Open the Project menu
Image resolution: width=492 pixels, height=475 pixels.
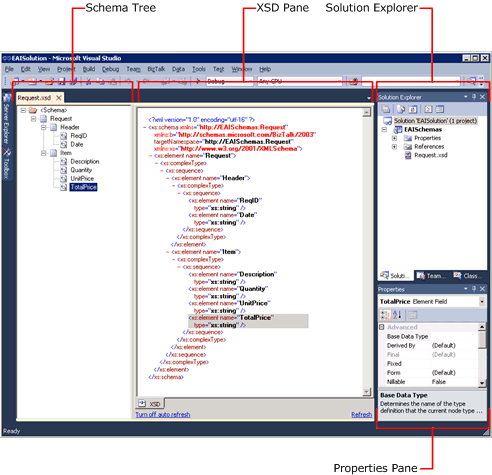point(66,69)
